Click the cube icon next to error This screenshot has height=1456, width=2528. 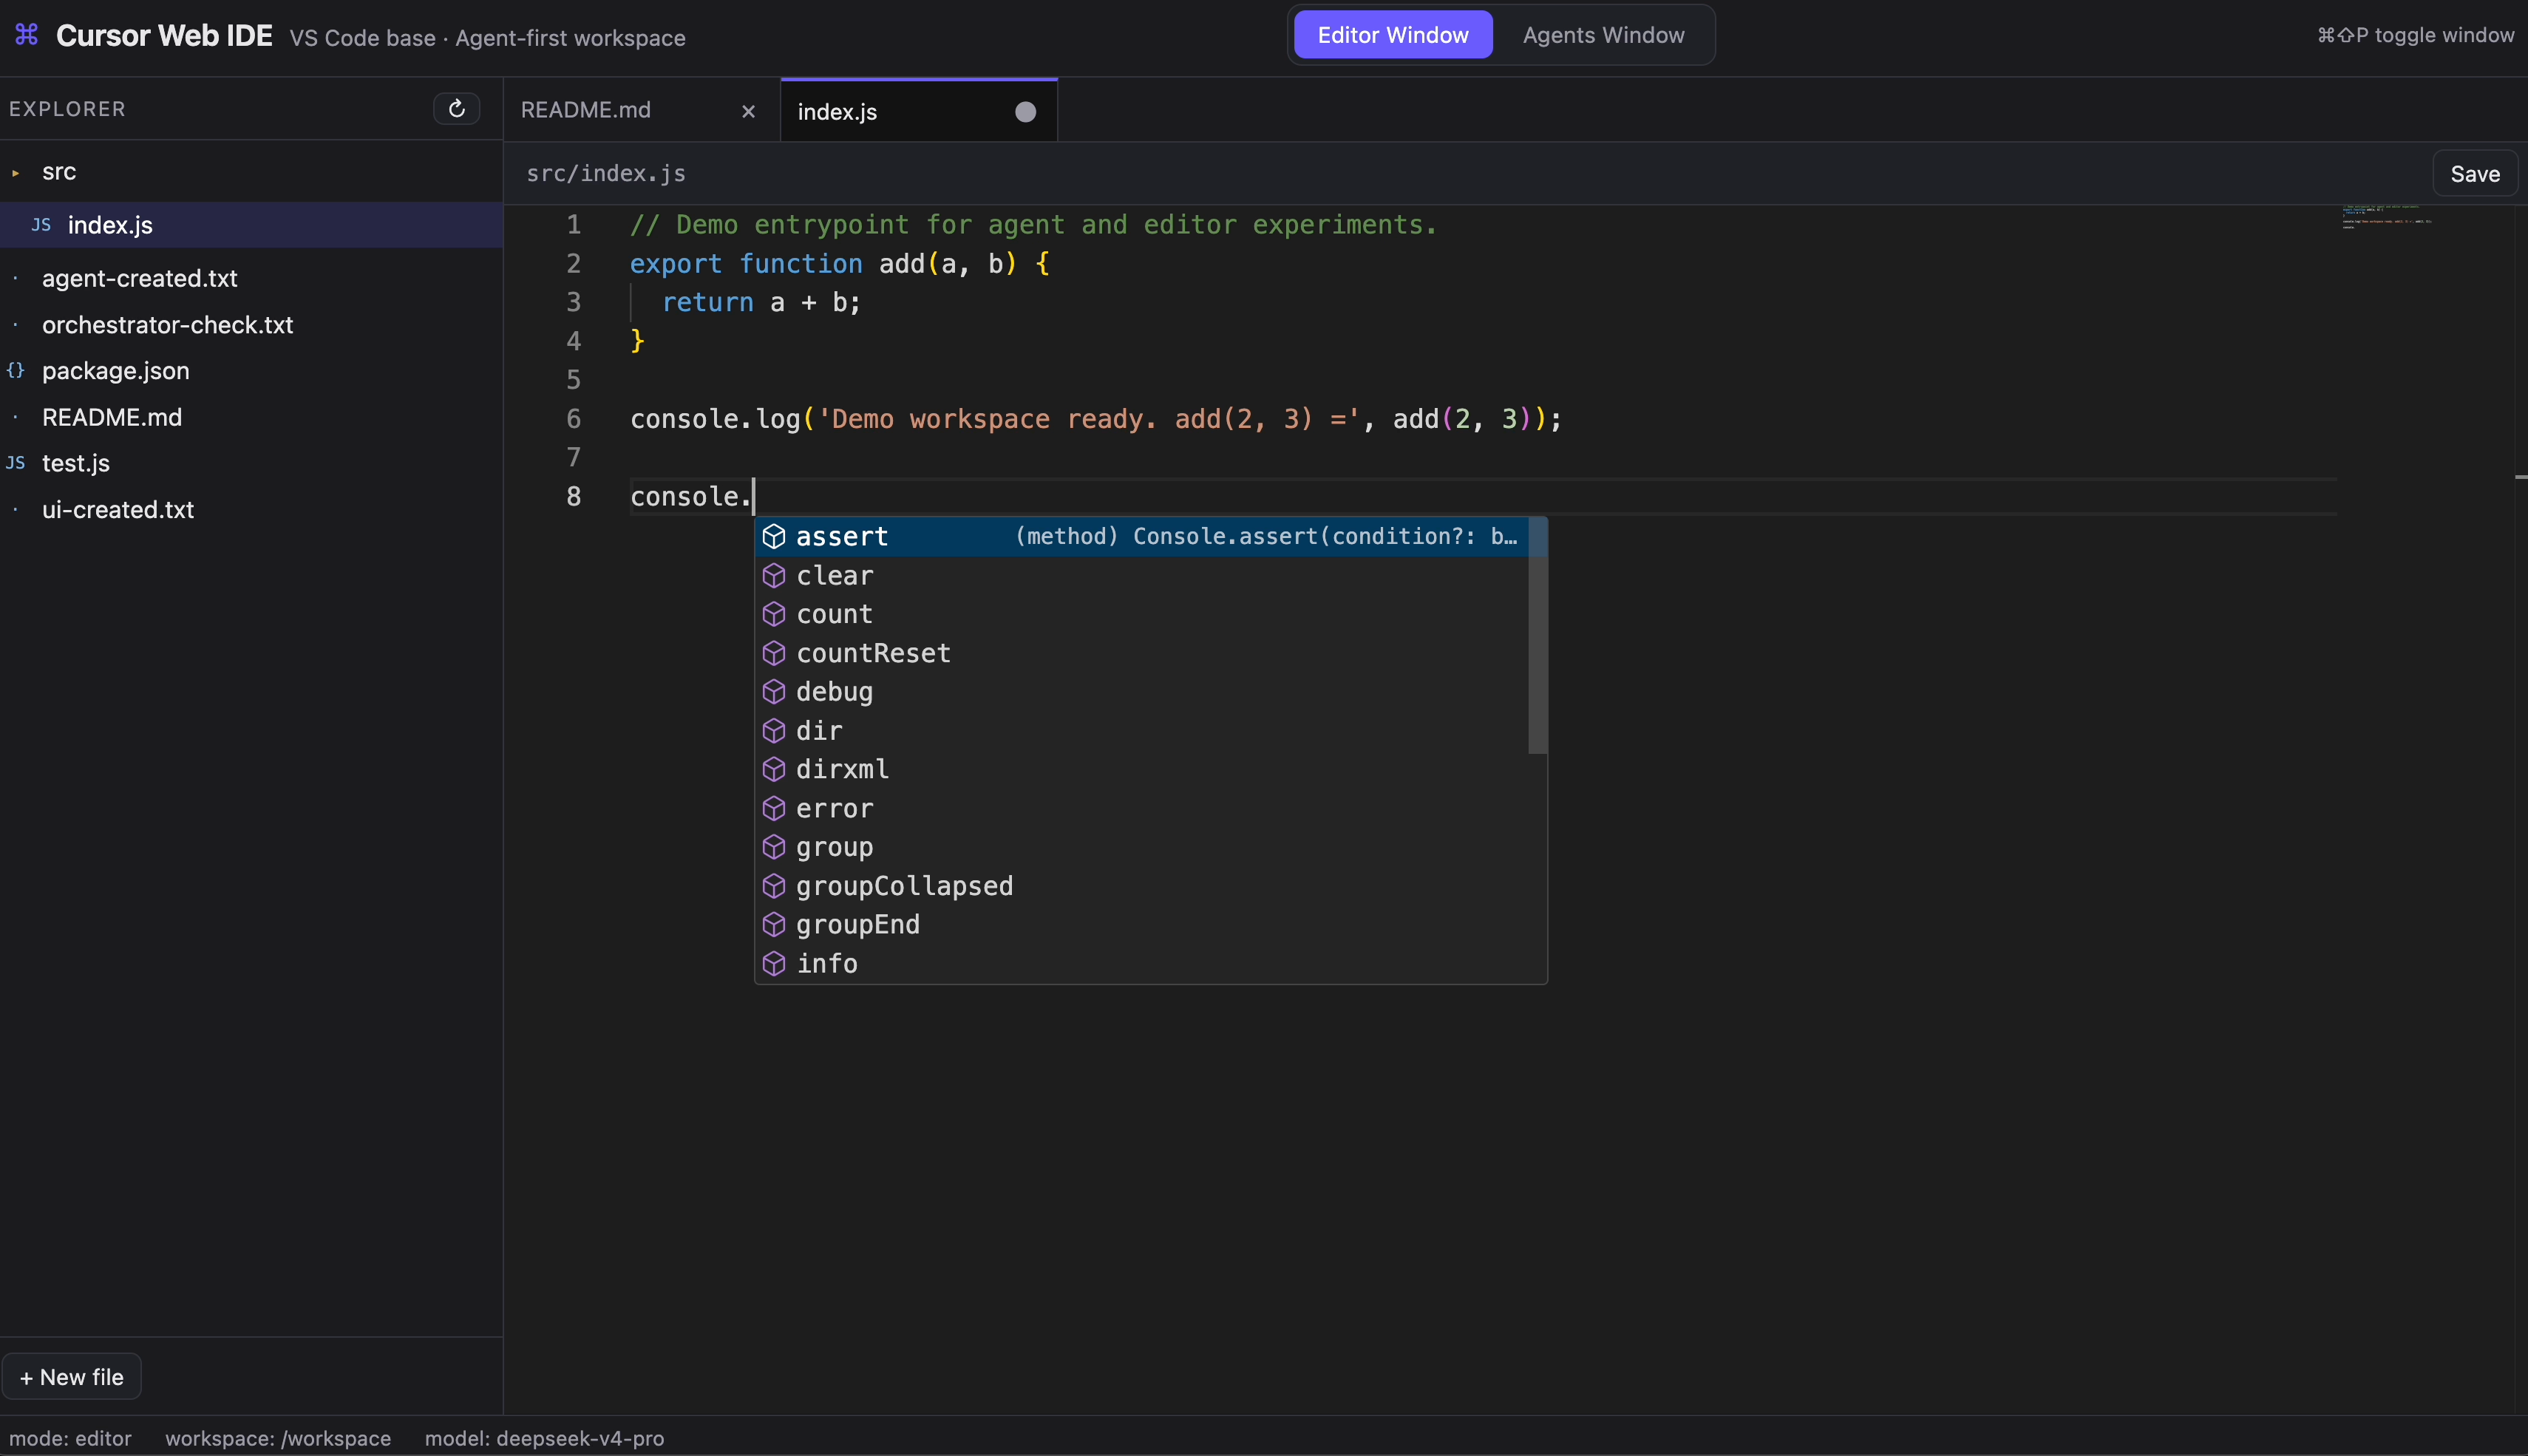[774, 808]
